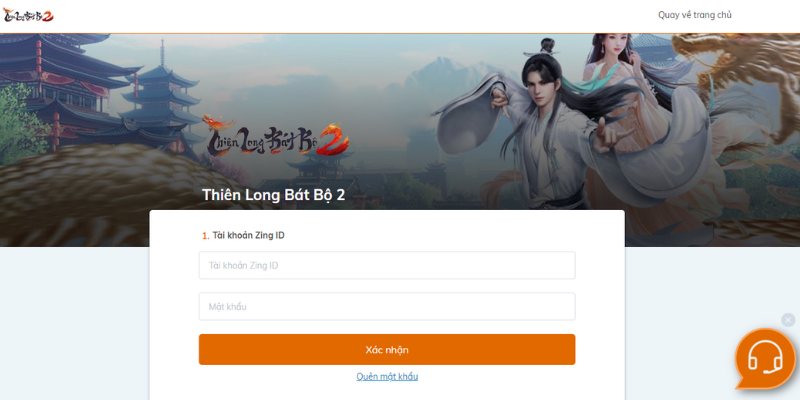Go back via Quay về trang chủ
Screen dimensions: 800x400
tap(694, 15)
